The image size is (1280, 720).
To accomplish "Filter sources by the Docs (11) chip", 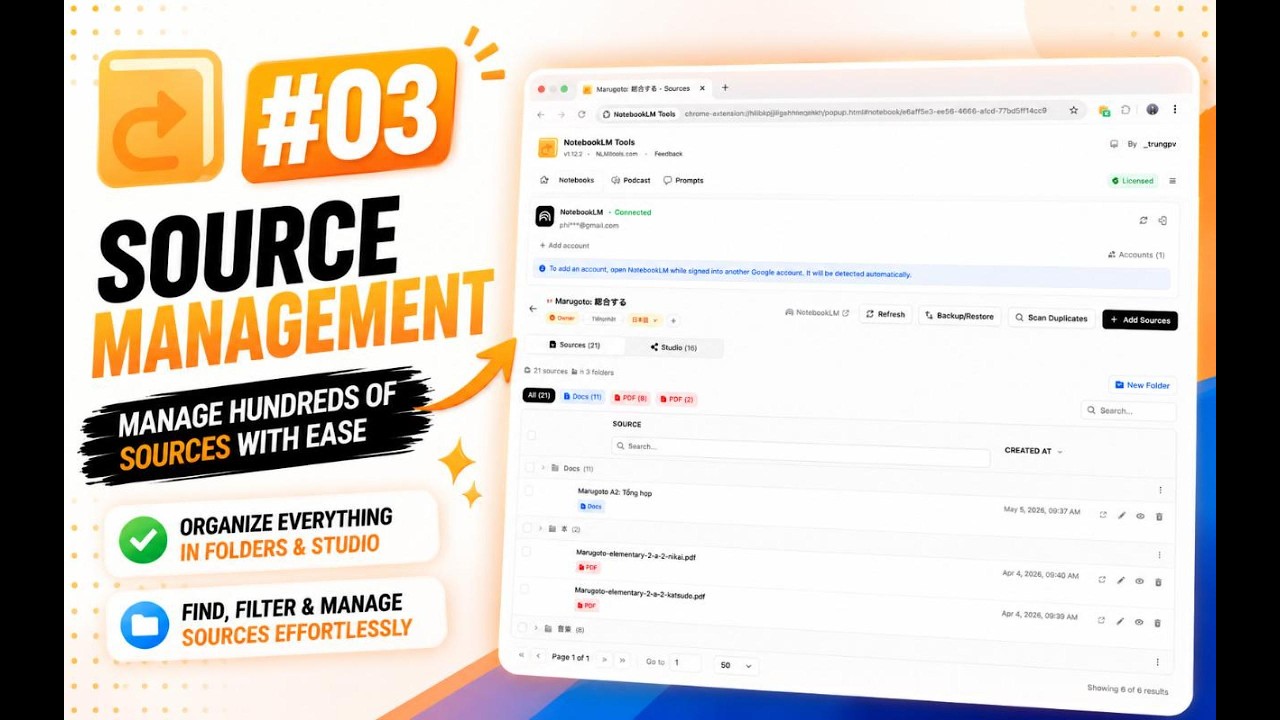I will click(582, 396).
